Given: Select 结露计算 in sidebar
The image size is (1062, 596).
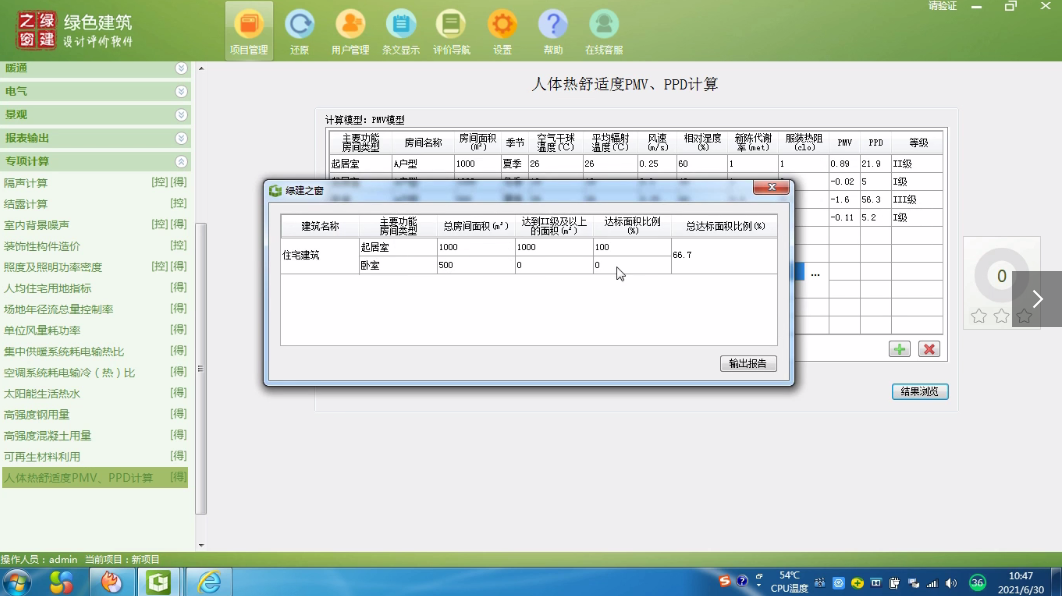Looking at the screenshot, I should pyautogui.click(x=26, y=204).
